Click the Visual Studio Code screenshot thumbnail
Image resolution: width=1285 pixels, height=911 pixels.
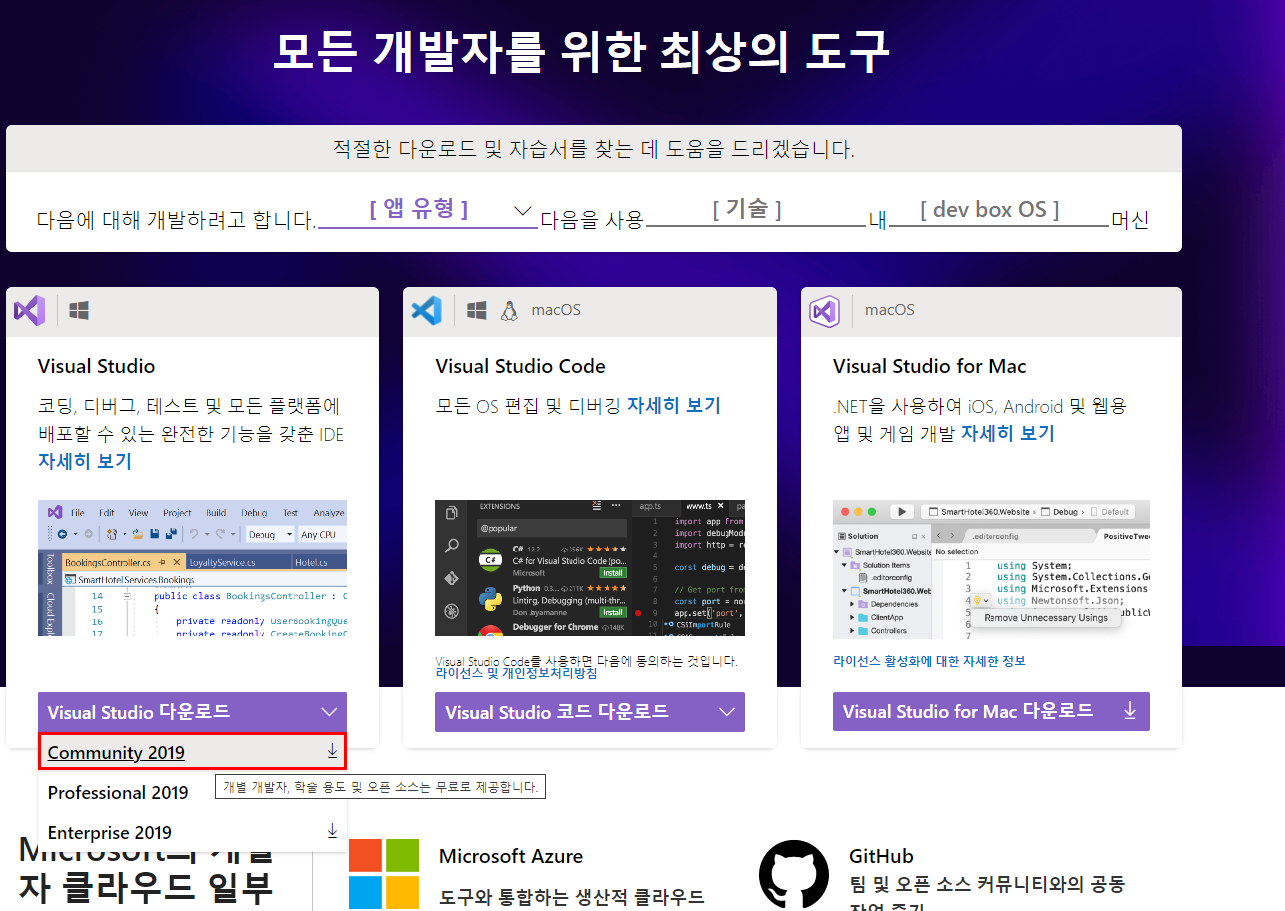coord(590,568)
